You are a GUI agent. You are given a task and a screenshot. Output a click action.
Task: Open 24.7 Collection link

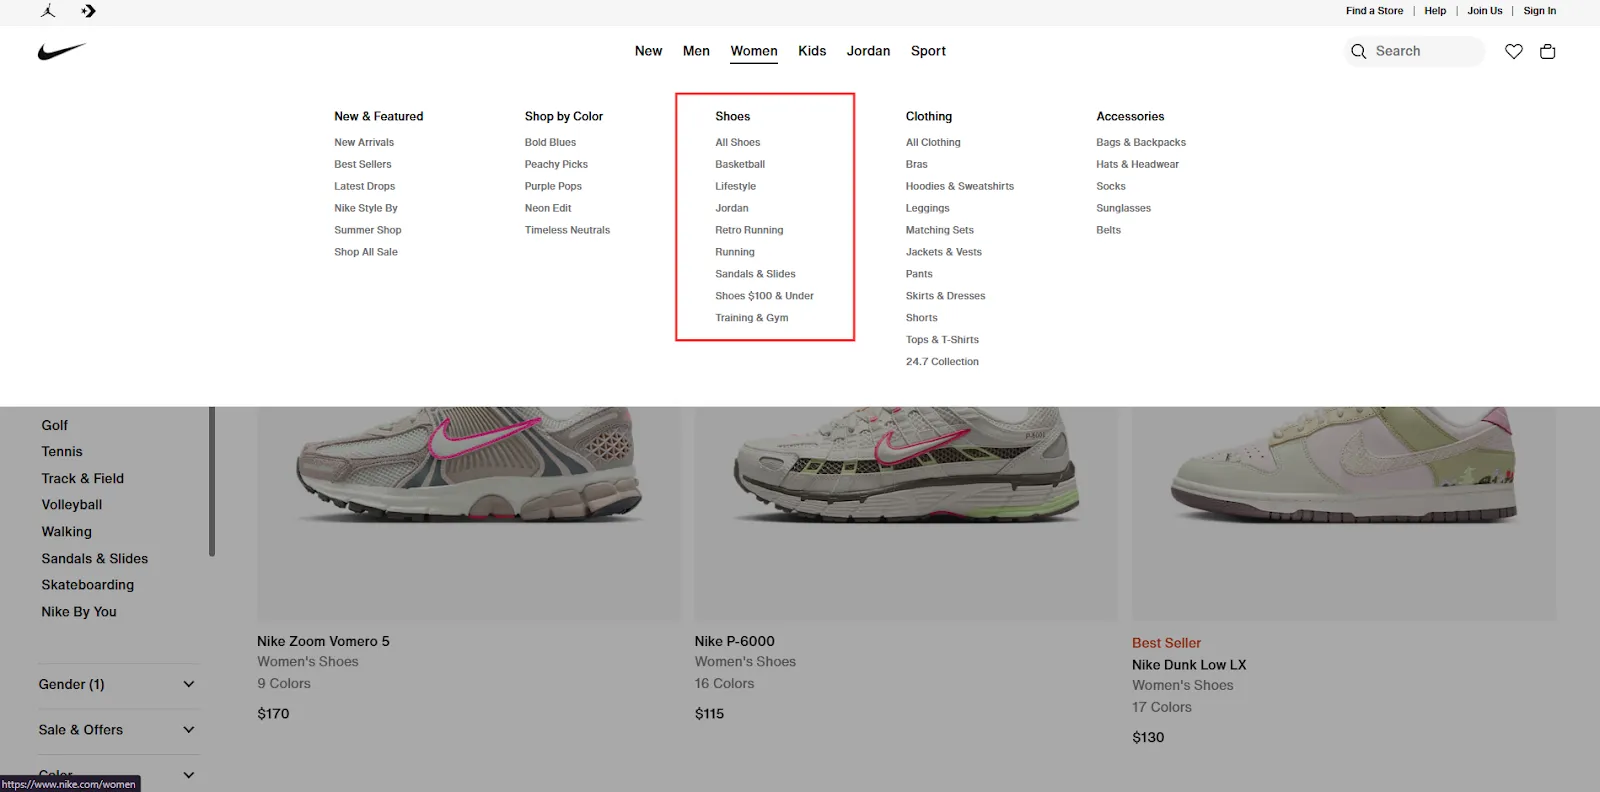942,362
